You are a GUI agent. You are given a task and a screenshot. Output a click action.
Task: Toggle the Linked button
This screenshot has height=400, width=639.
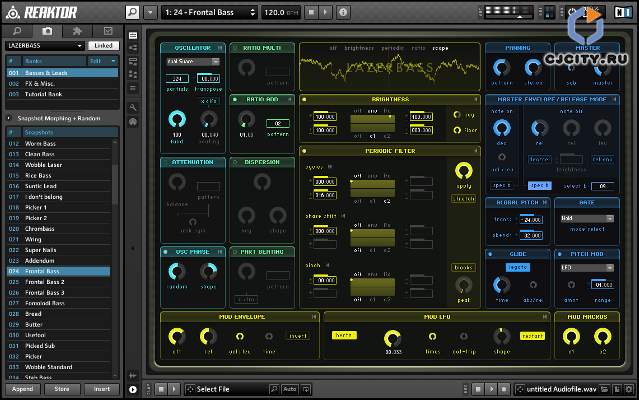[x=104, y=46]
